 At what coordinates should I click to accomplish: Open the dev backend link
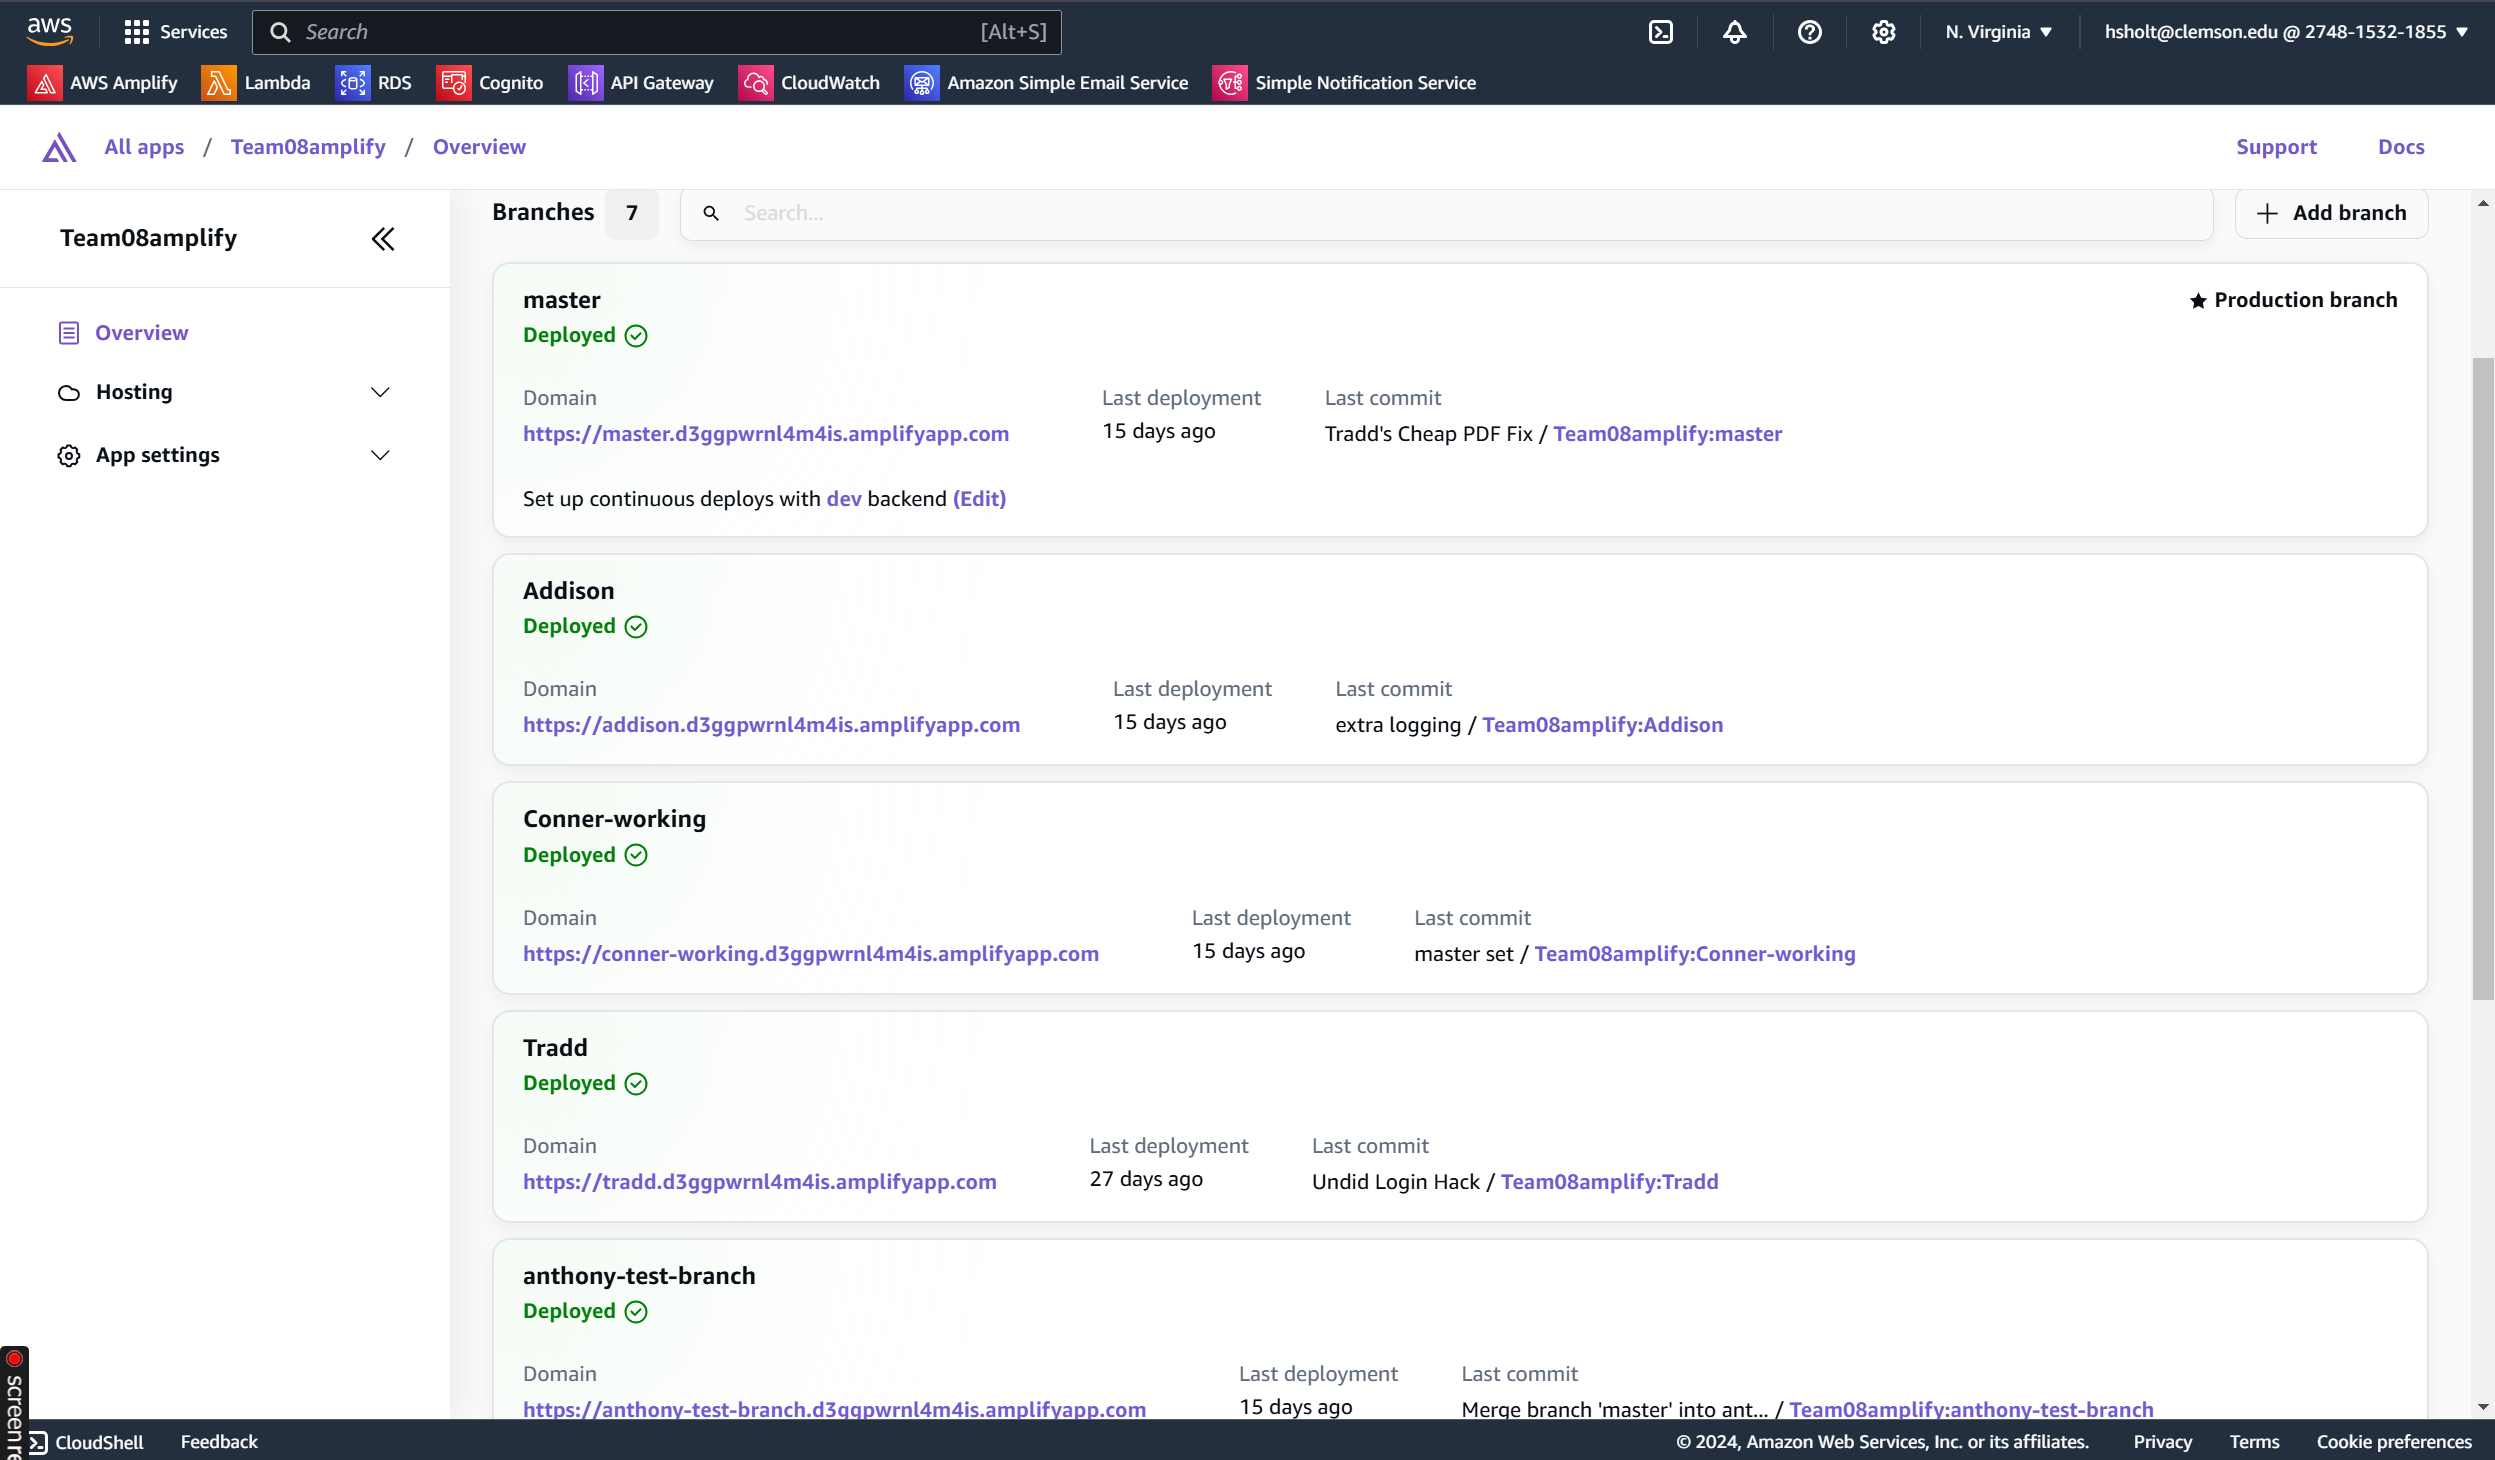point(844,499)
